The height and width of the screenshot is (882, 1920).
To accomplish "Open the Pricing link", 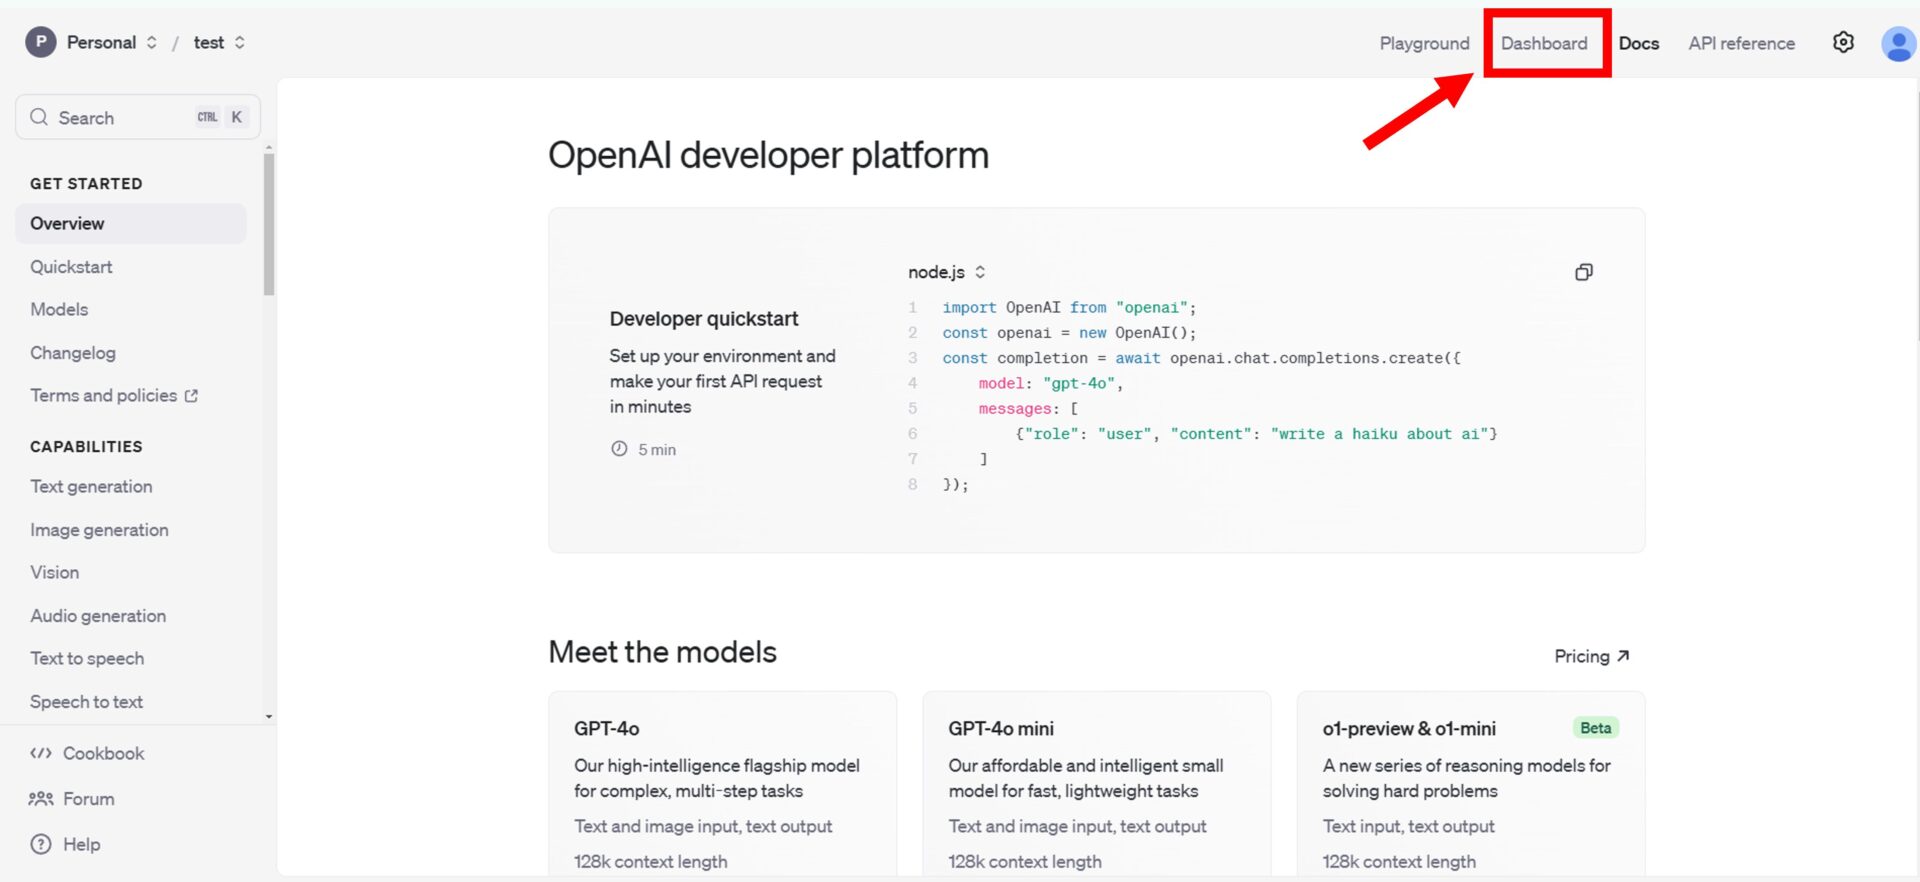I will point(1591,656).
